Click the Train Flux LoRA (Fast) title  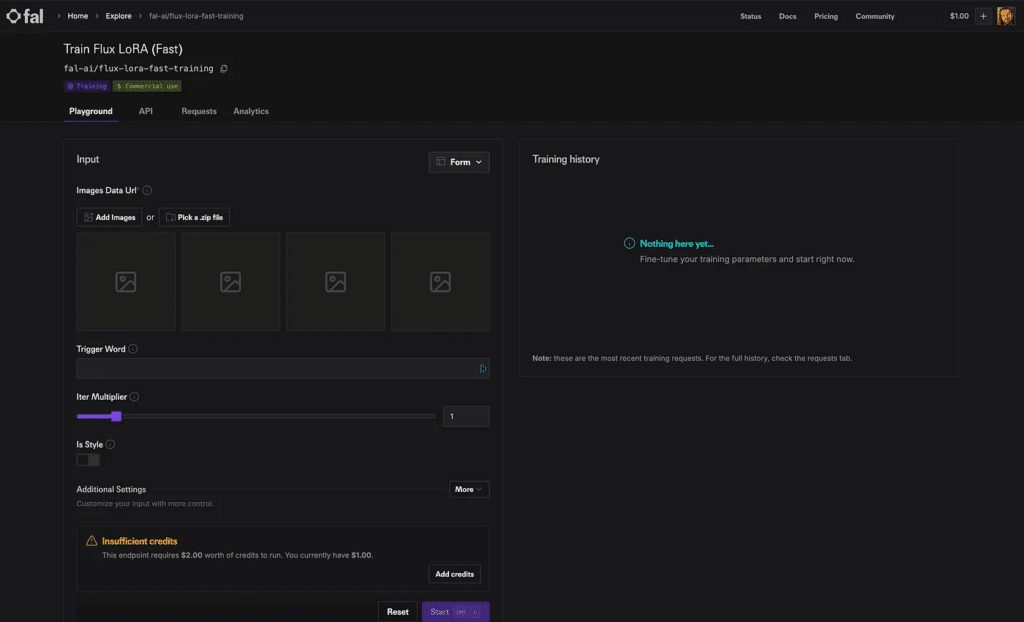click(x=123, y=49)
